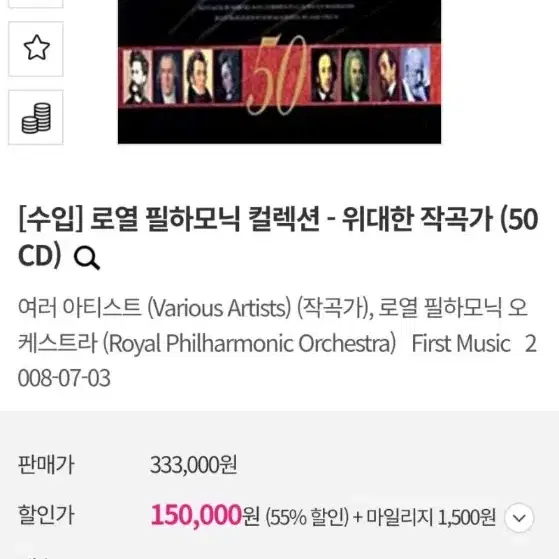
Task: Expand the discount price details chevron
Action: click(519, 518)
